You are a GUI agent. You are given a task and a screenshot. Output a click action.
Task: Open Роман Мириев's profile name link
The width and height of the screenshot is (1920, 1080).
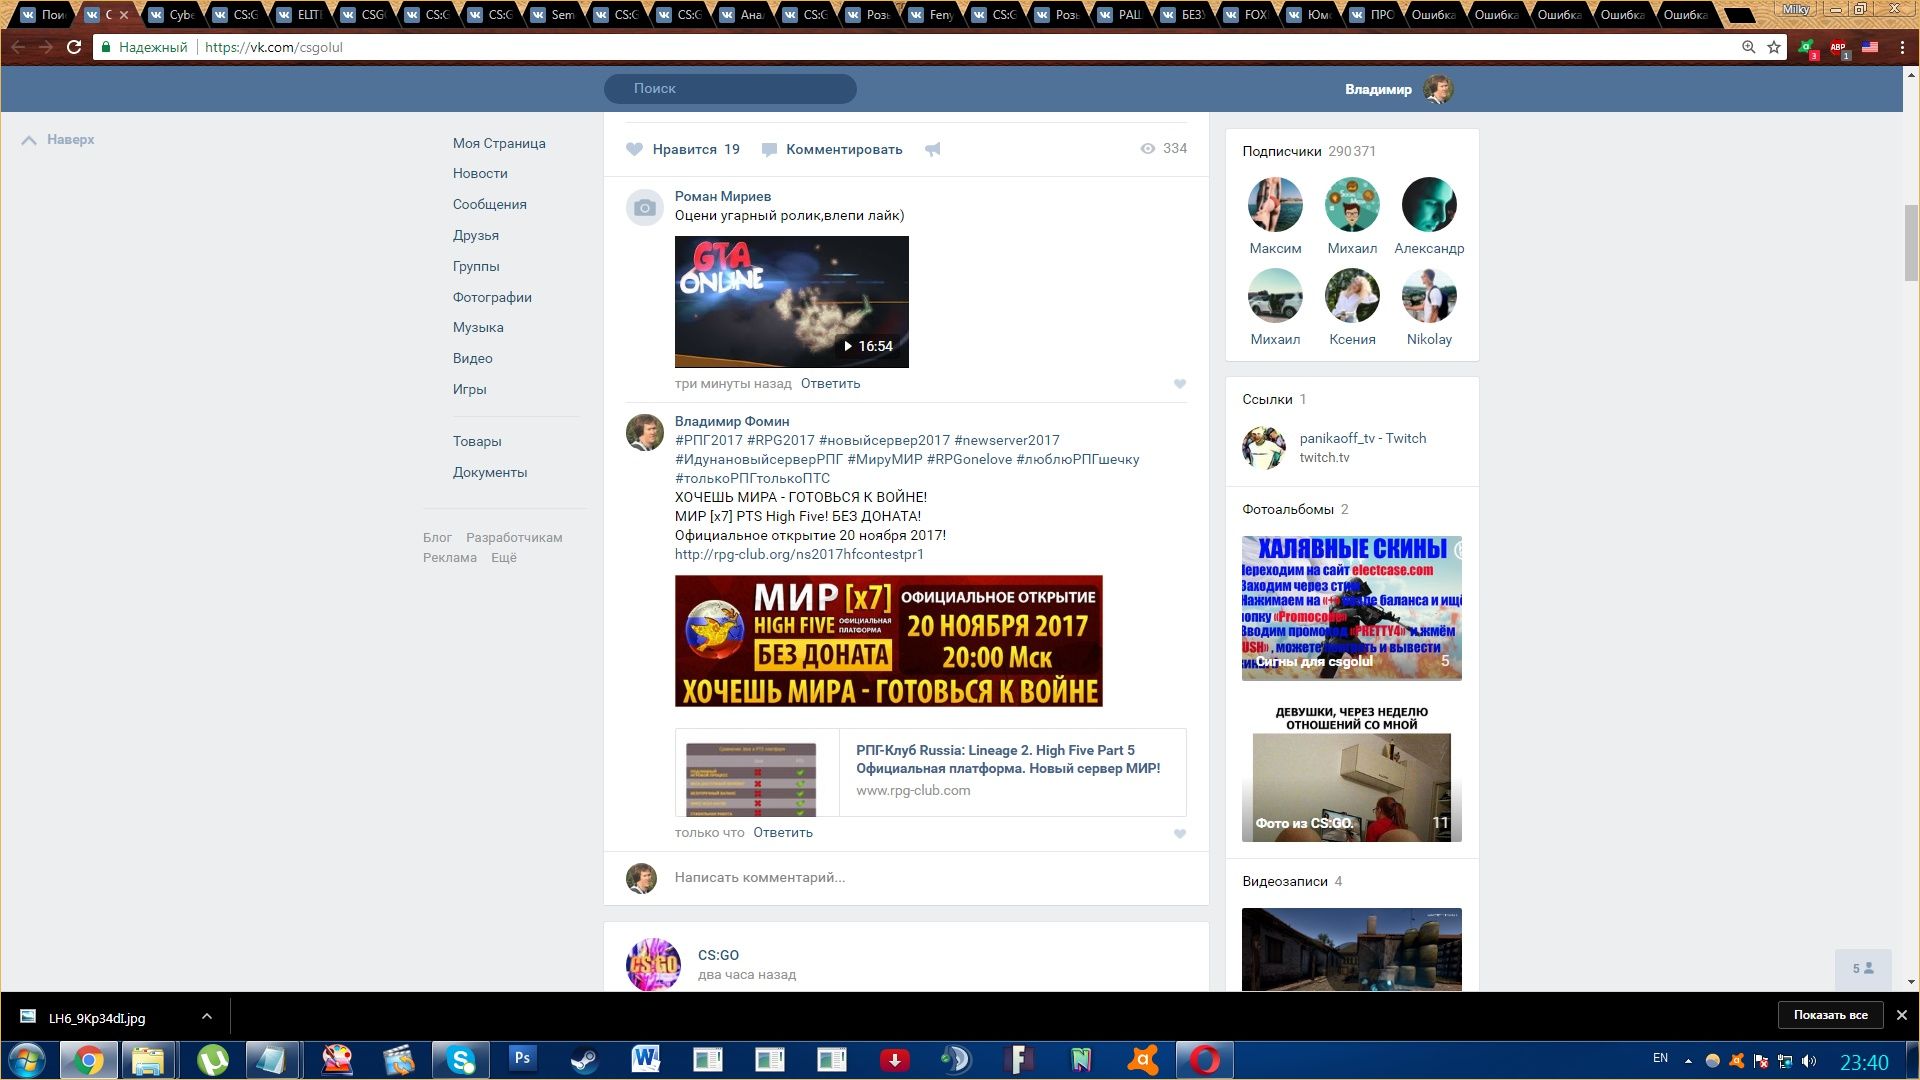(723, 196)
